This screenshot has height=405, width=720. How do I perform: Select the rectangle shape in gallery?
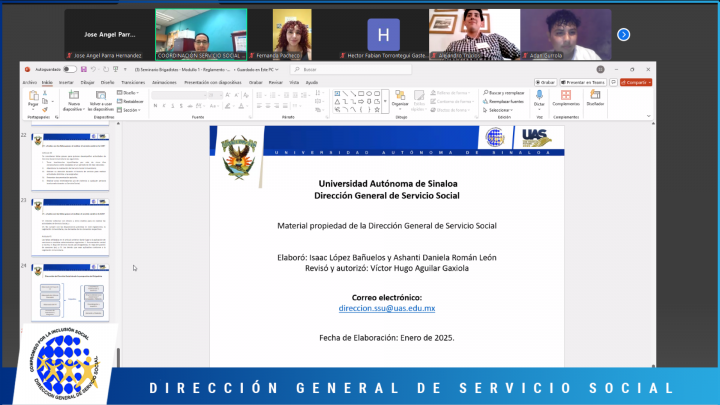point(361,93)
